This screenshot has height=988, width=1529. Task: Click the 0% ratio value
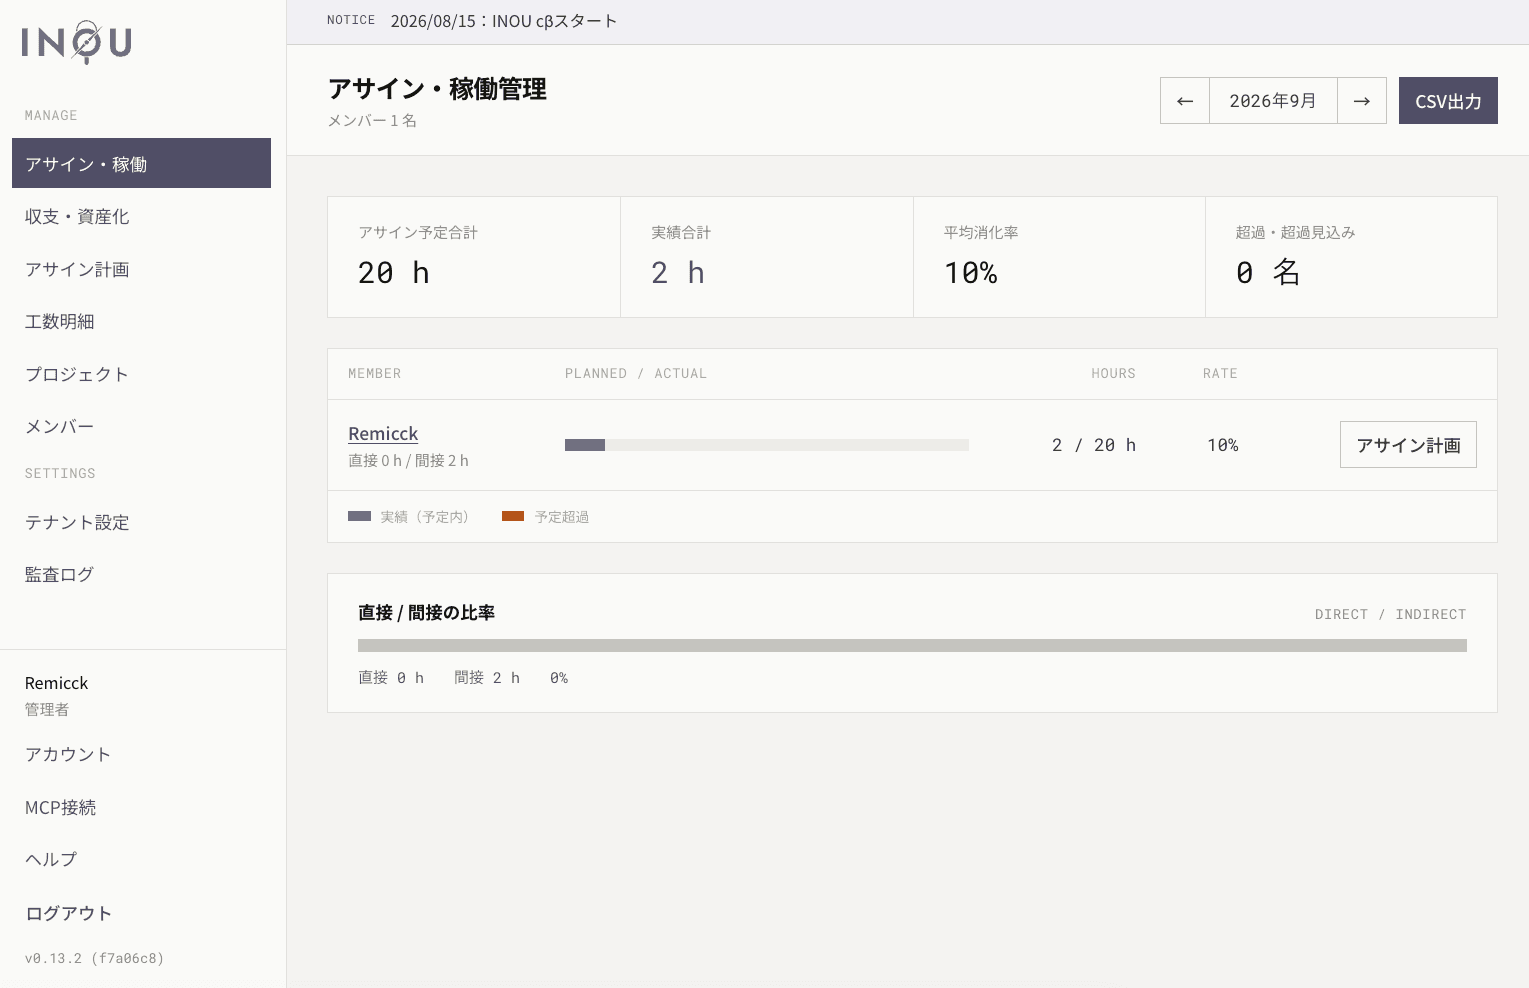point(559,678)
